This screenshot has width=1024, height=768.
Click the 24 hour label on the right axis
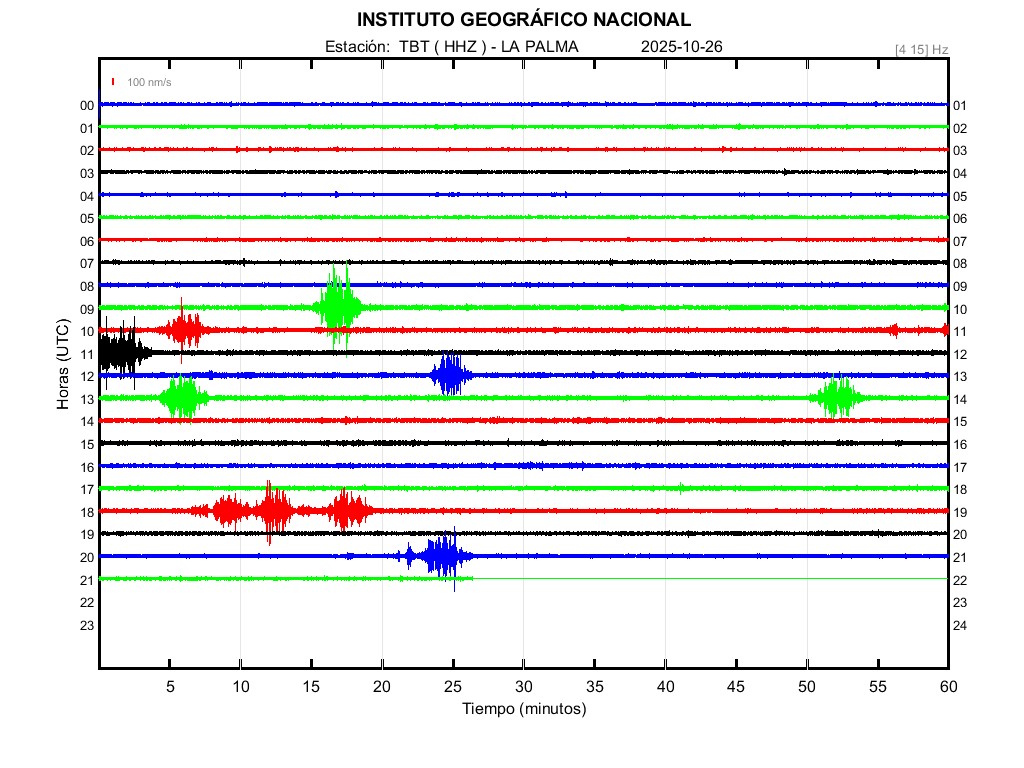tap(959, 625)
